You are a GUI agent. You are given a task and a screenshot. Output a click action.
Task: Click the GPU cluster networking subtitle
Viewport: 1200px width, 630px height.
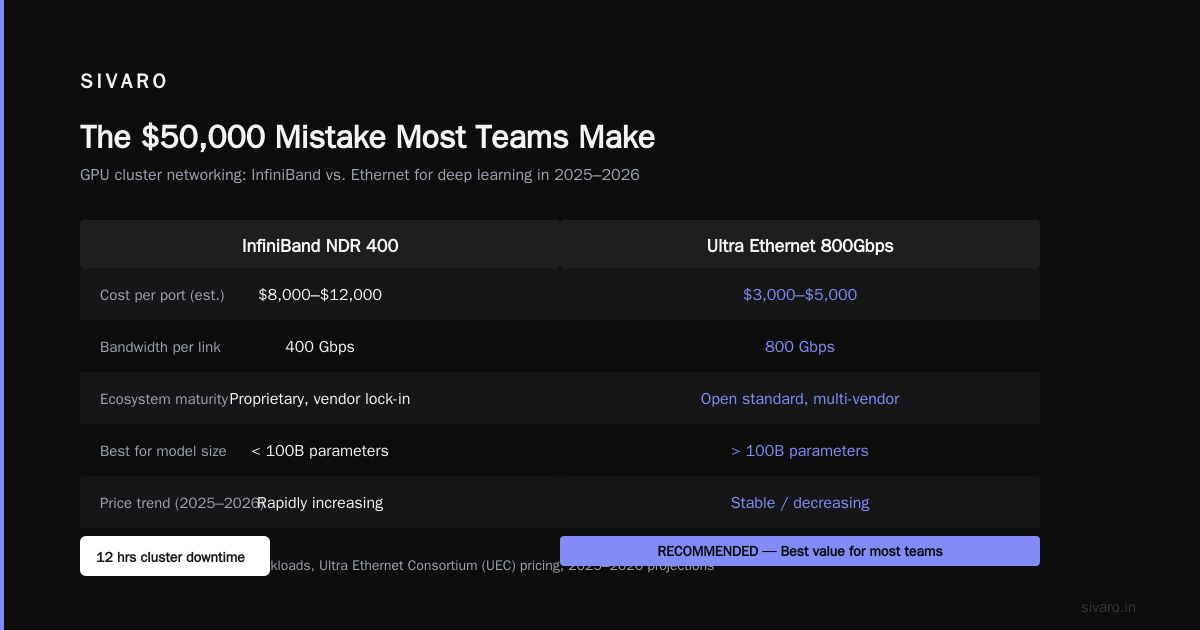[x=360, y=175]
